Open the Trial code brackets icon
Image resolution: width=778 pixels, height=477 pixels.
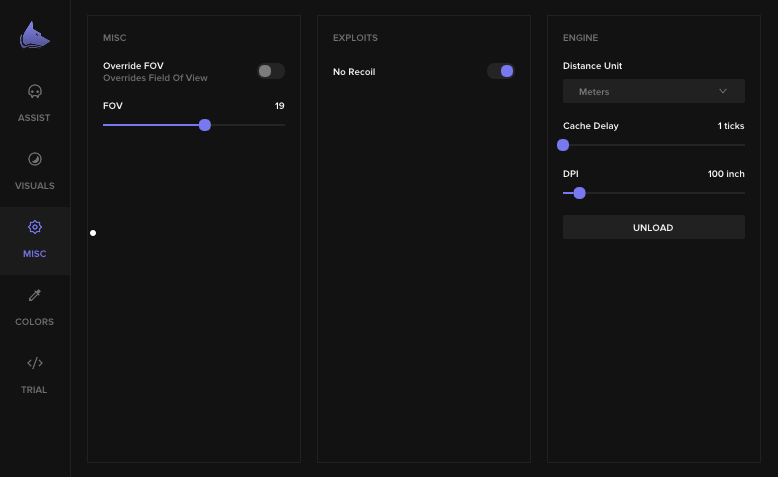[x=35, y=363]
